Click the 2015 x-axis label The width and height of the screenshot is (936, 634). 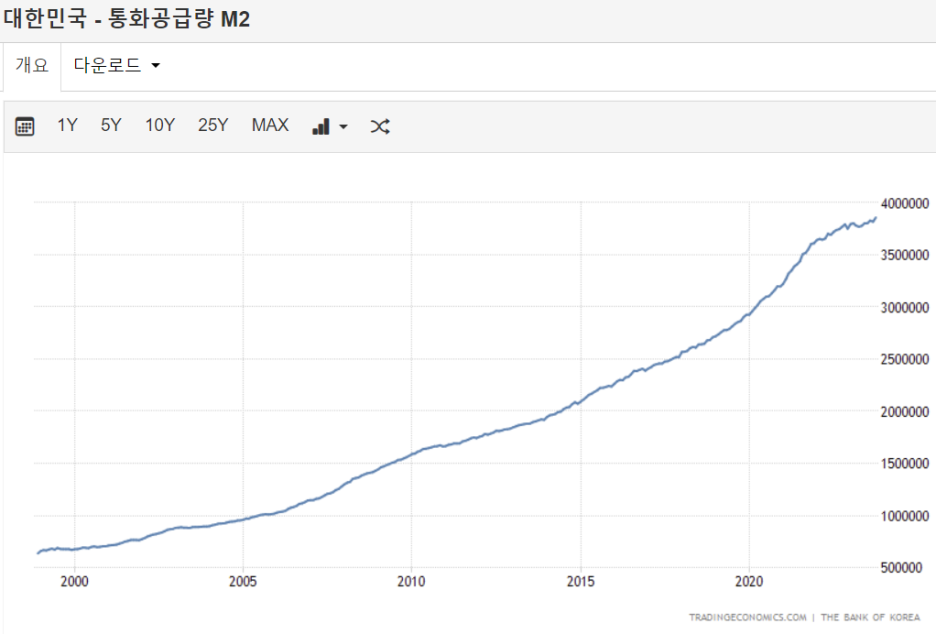click(580, 581)
